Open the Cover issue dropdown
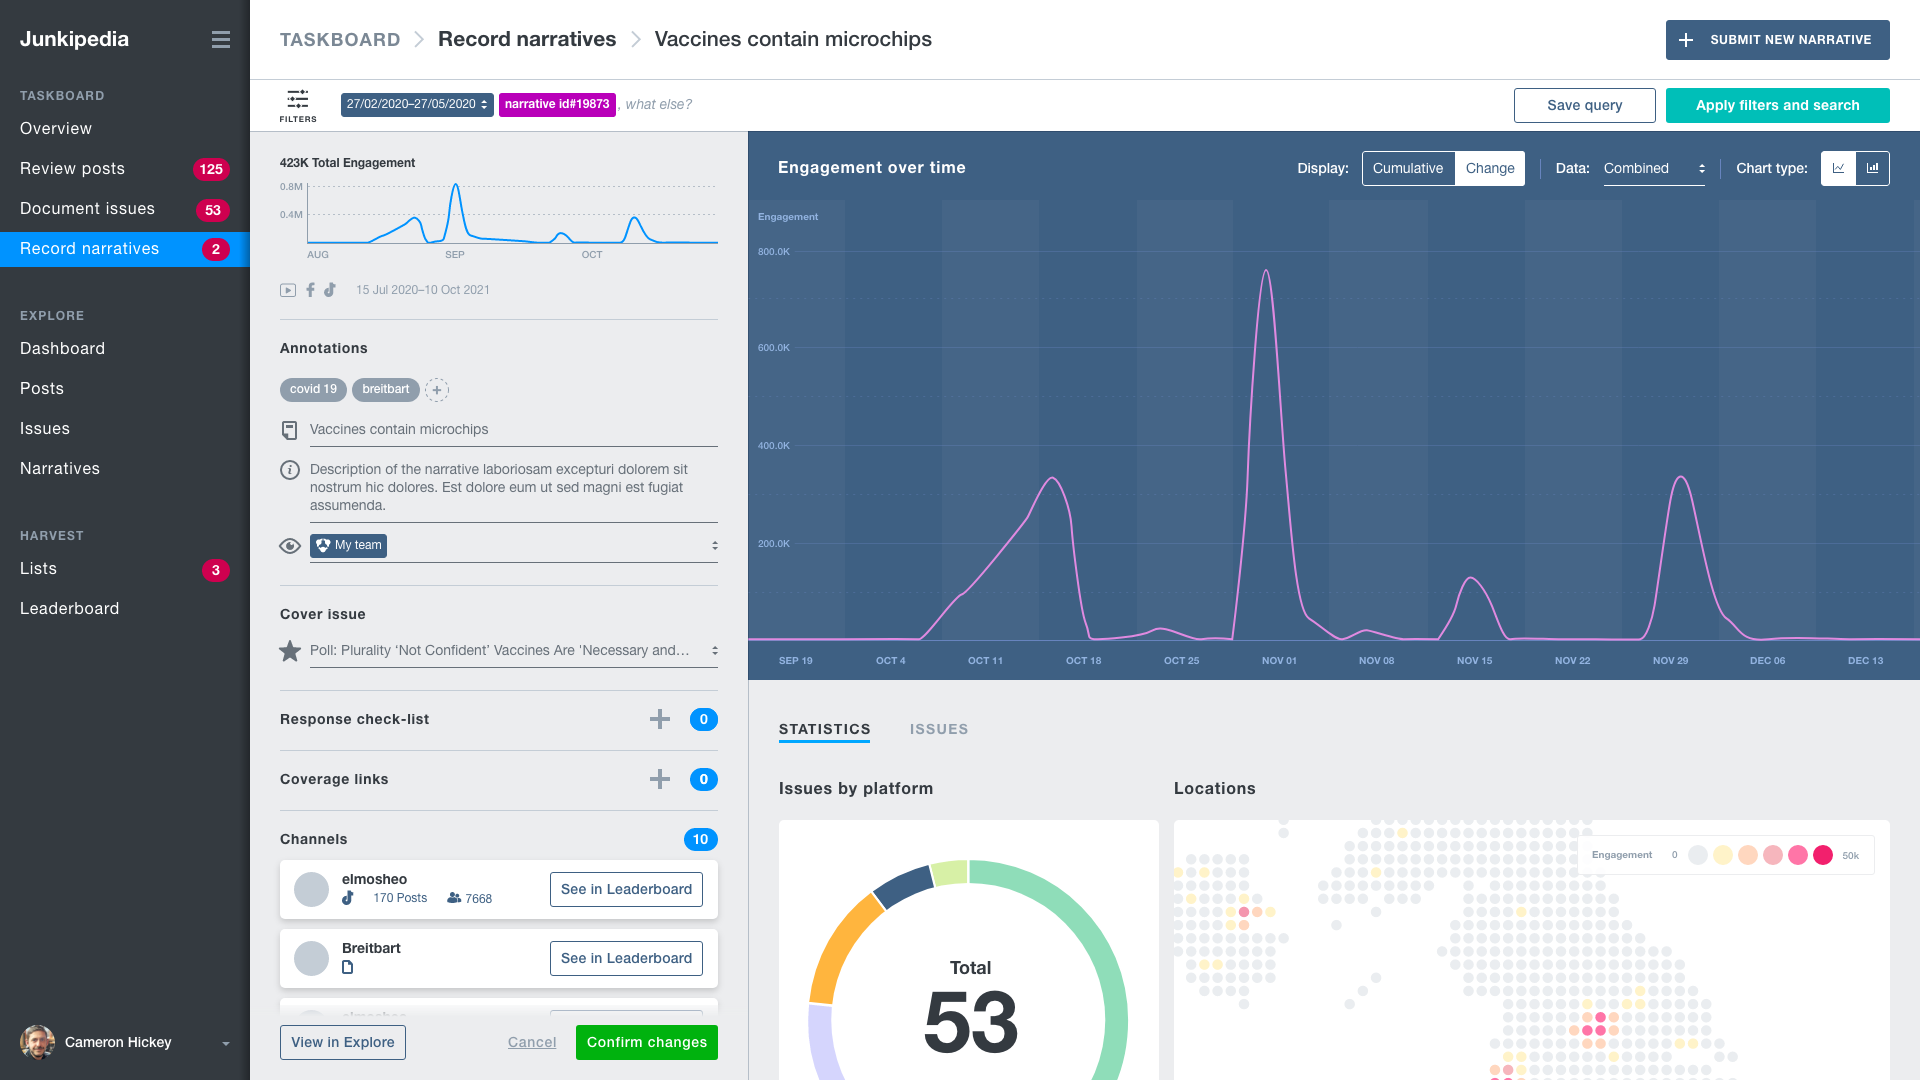 point(514,651)
